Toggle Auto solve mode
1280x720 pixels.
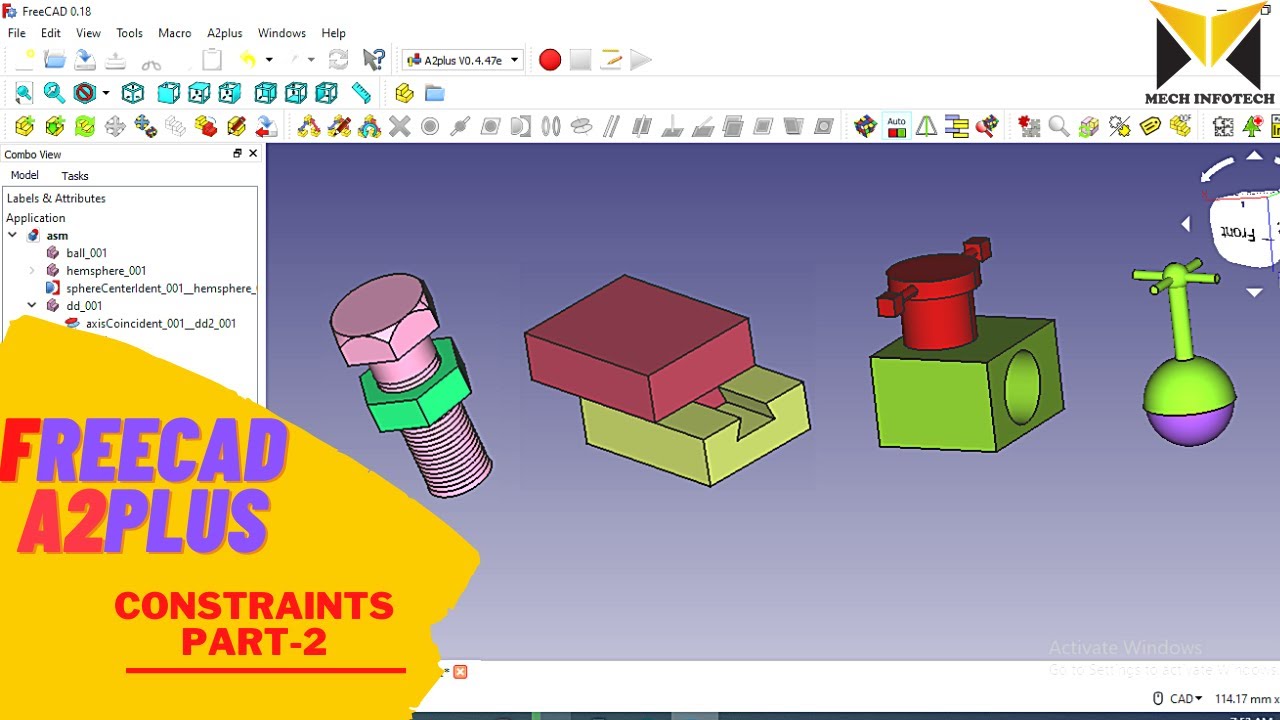(x=896, y=126)
